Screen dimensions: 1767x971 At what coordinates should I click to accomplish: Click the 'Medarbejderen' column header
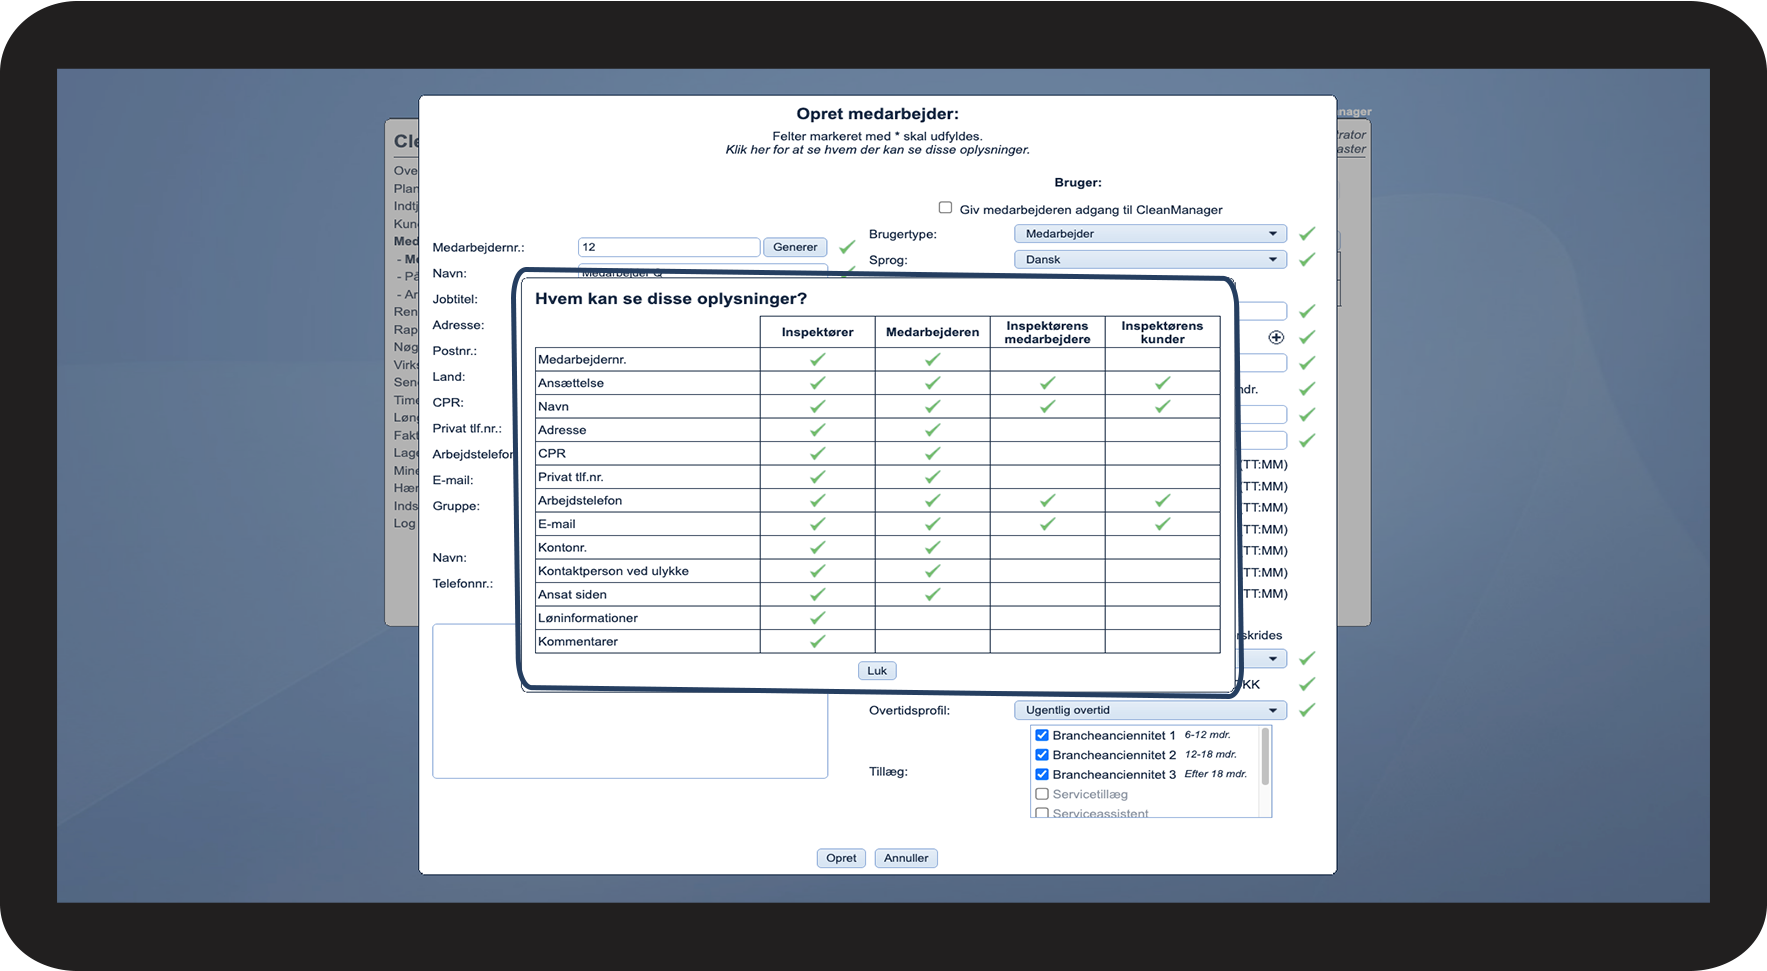point(933,332)
